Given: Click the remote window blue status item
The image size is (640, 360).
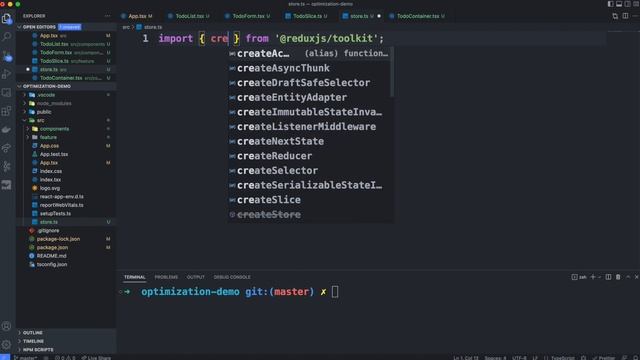Looking at the screenshot, I should (5, 358).
